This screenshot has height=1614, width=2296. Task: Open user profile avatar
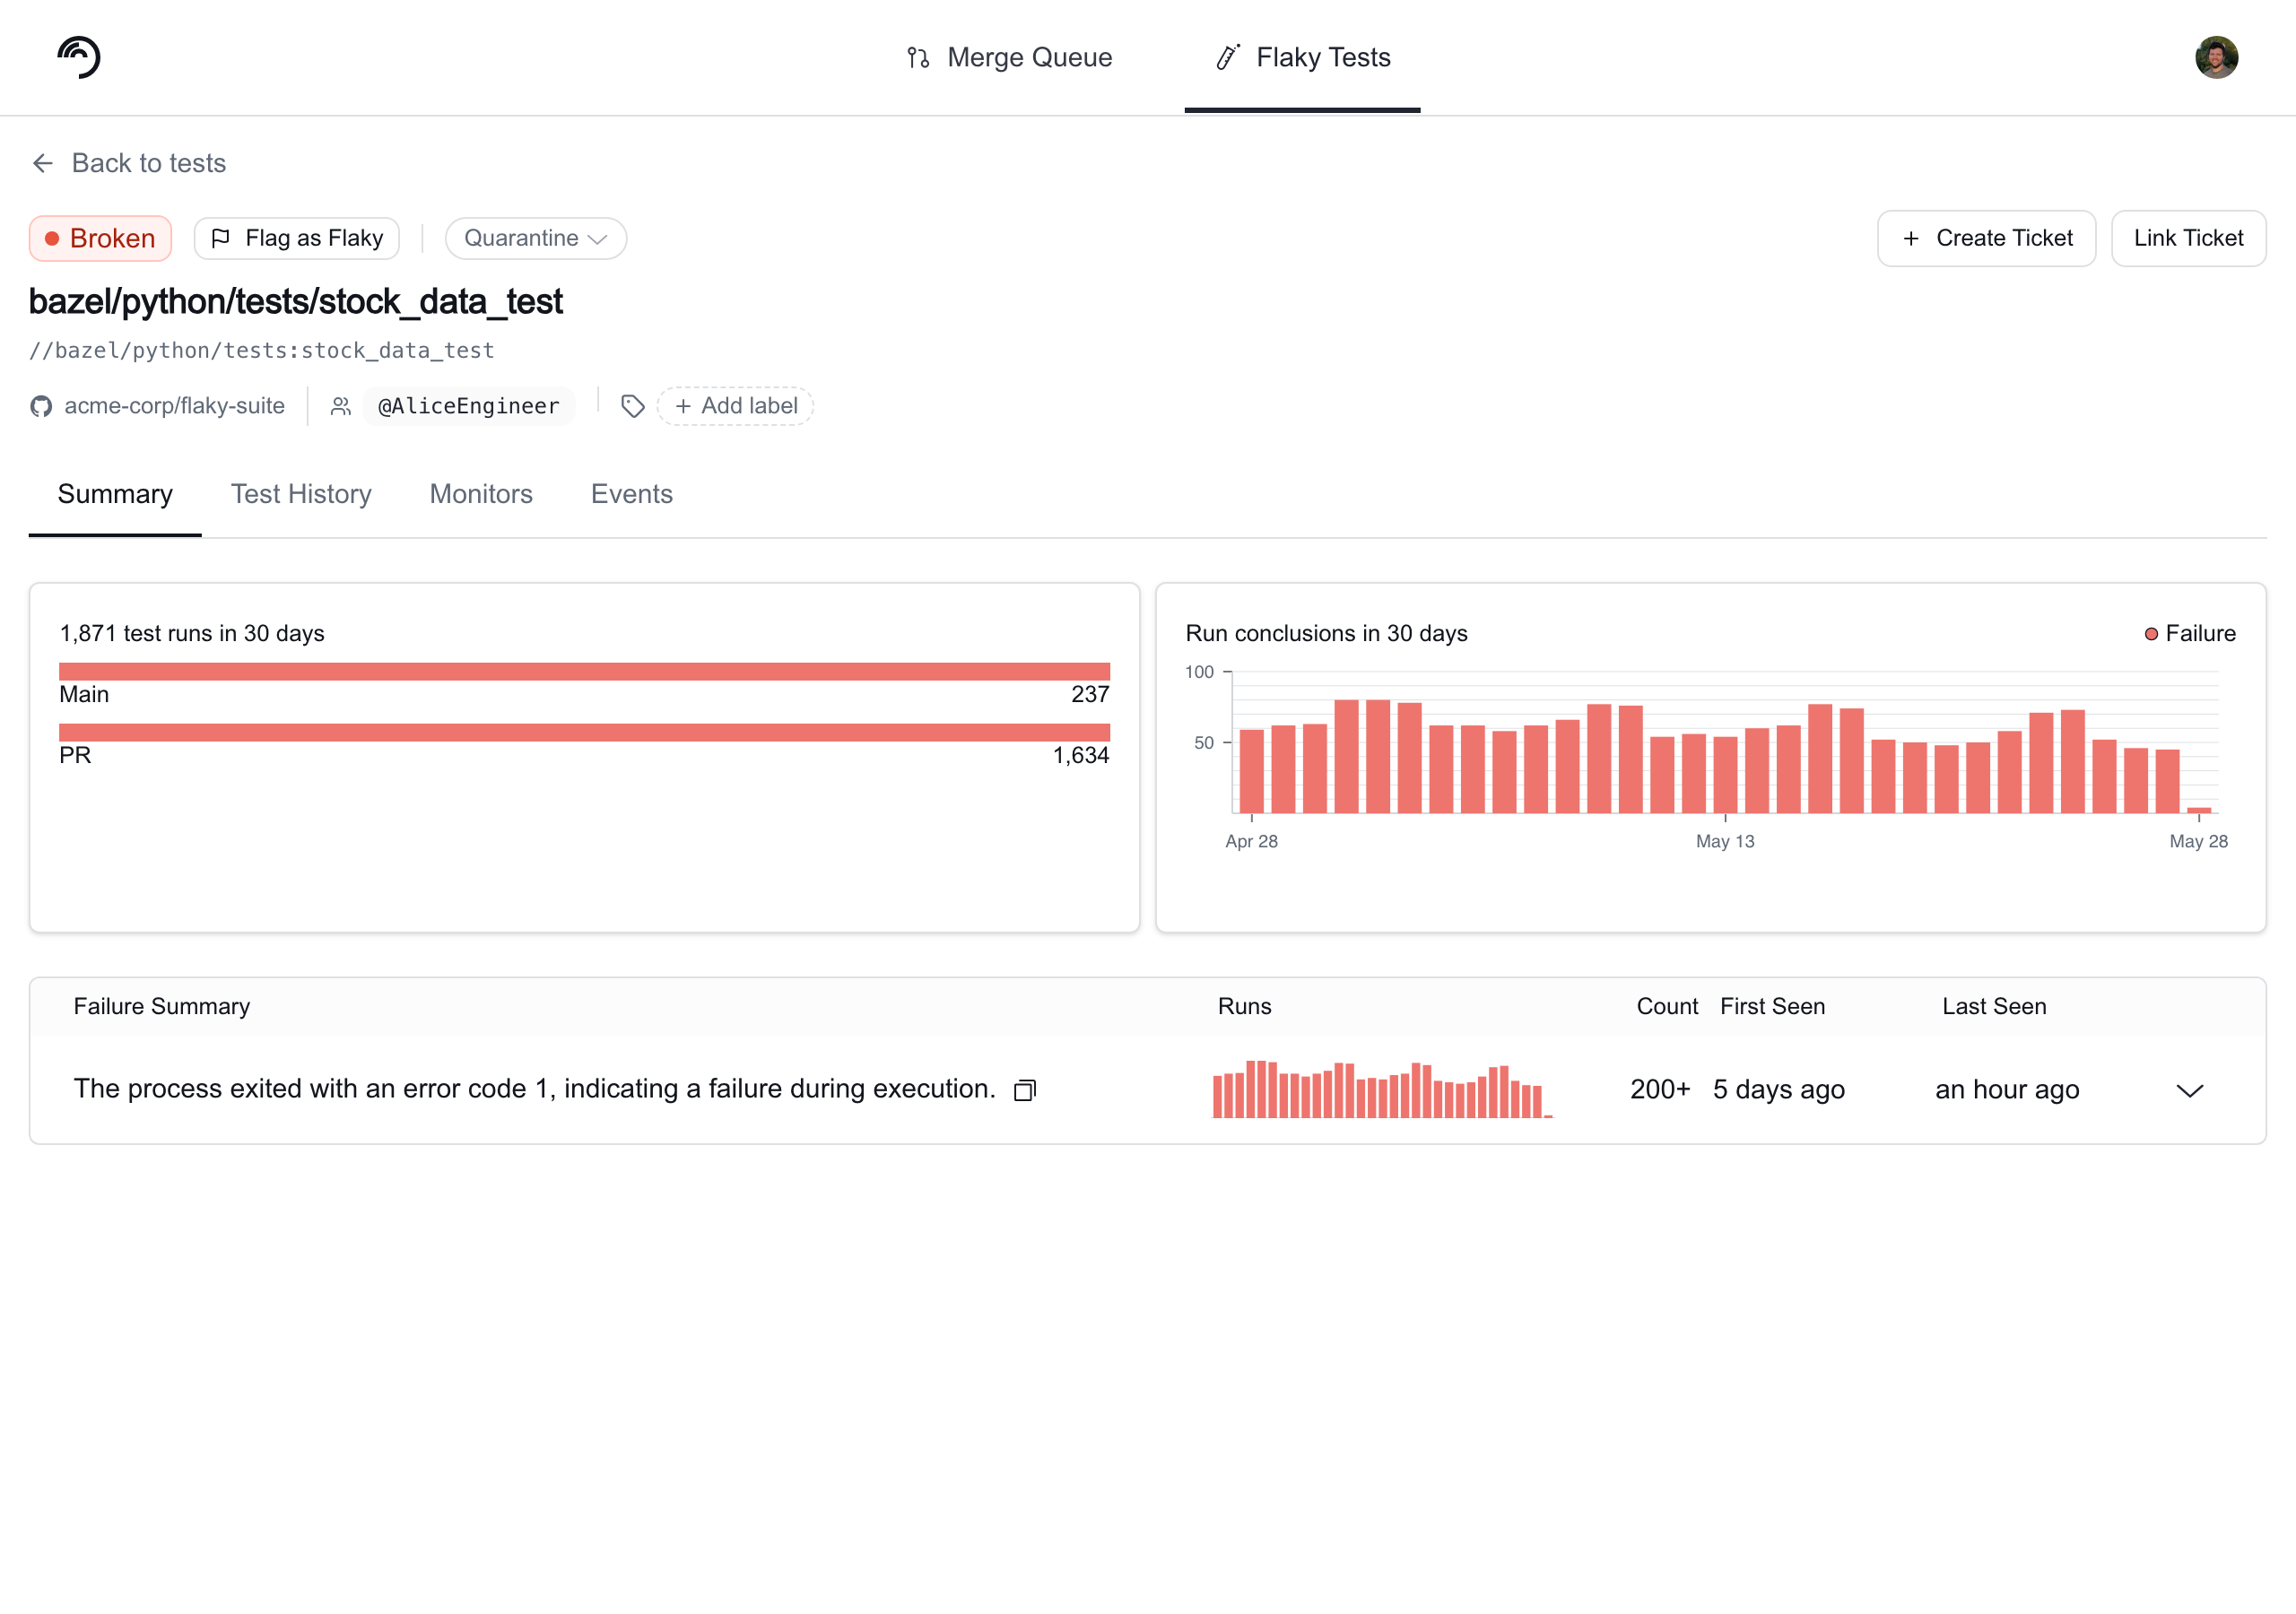coord(2216,57)
